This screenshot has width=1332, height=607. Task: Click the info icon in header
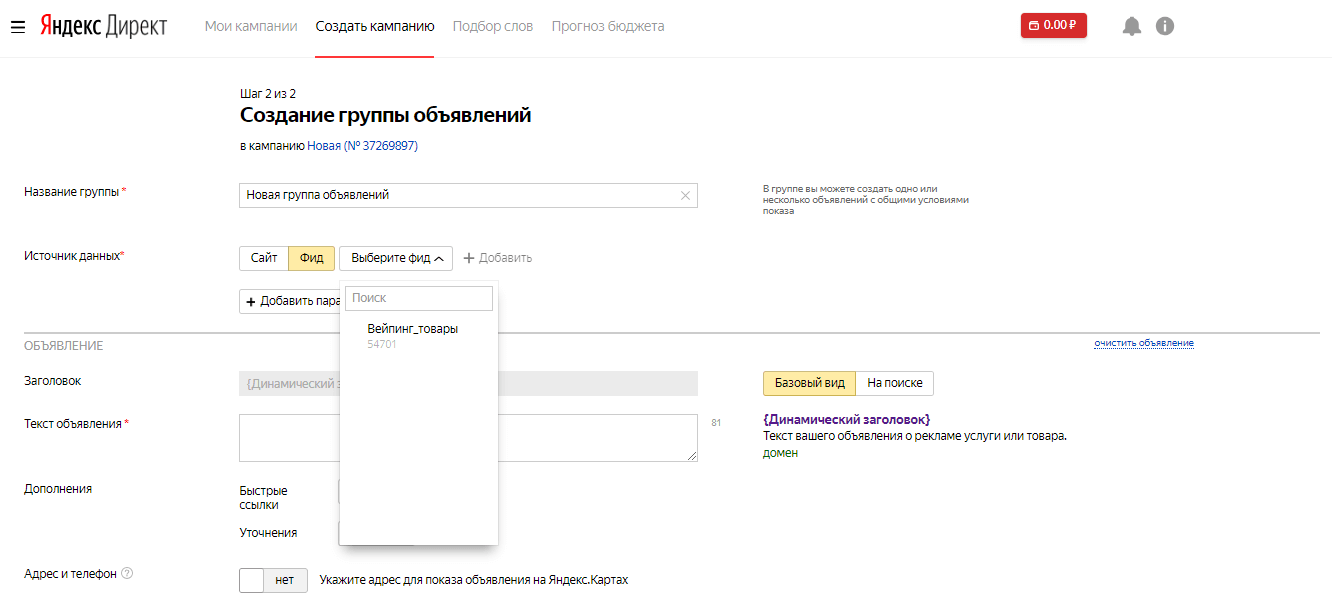pyautogui.click(x=1164, y=26)
